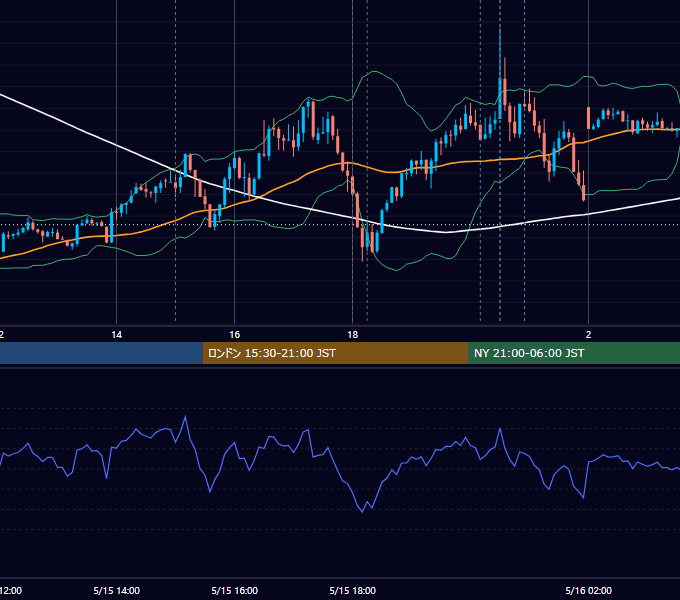Click the hour label 18 under the chart
680x600 pixels.
tap(353, 335)
